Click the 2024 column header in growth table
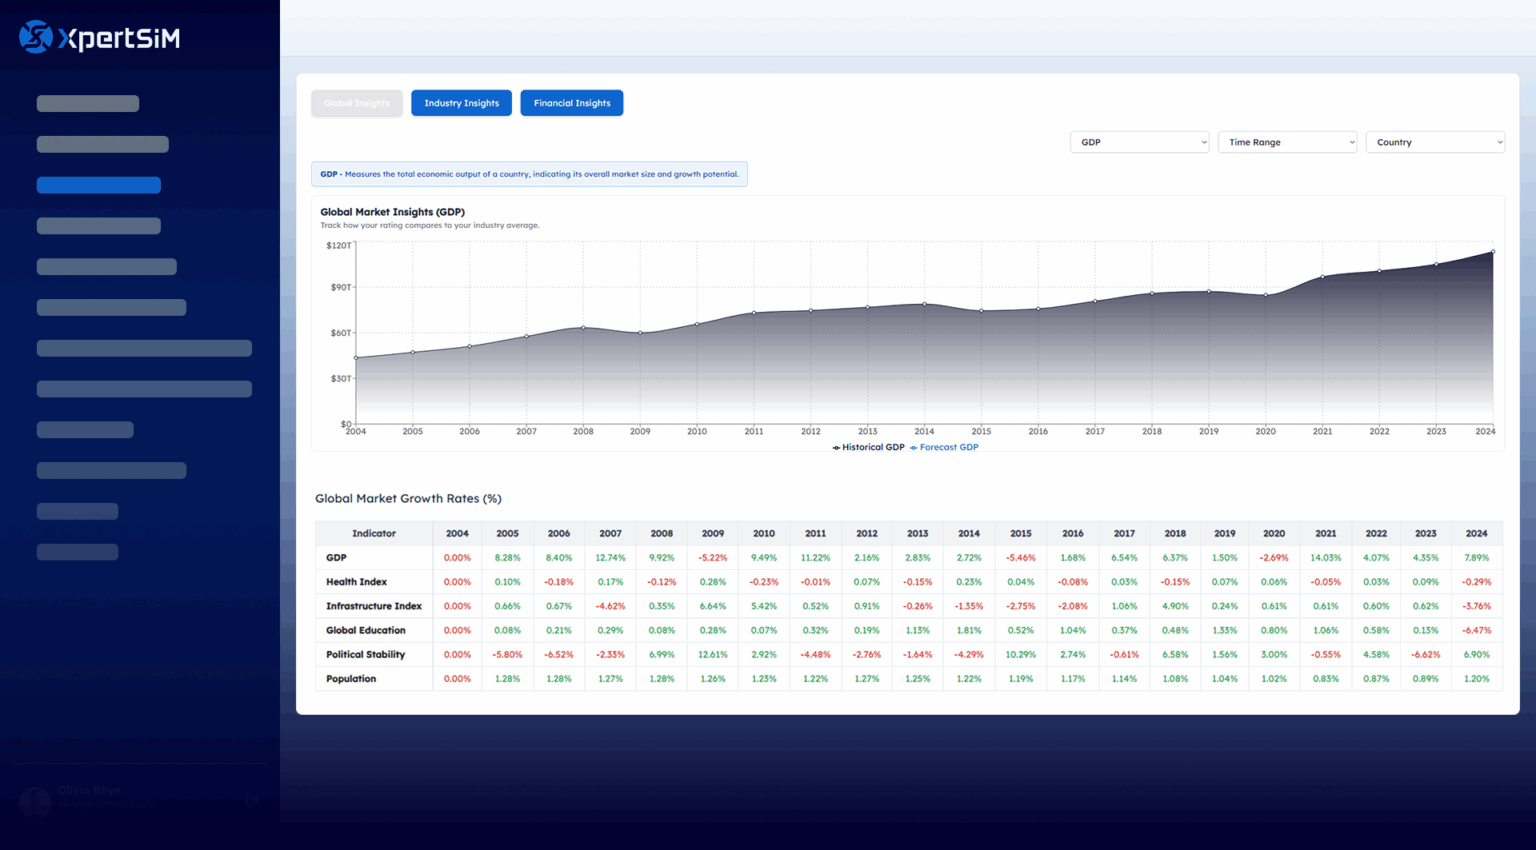Screen dimensions: 1536x850 pos(1476,533)
